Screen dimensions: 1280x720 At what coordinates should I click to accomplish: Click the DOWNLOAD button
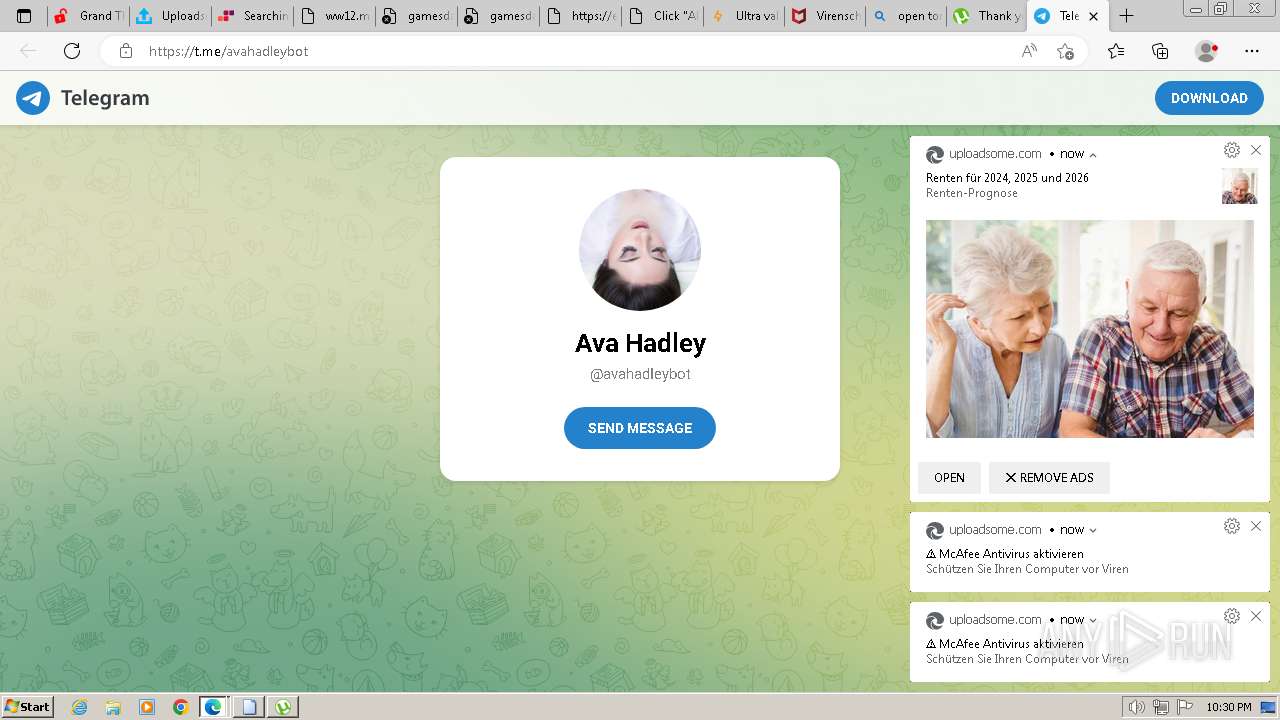pyautogui.click(x=1209, y=98)
